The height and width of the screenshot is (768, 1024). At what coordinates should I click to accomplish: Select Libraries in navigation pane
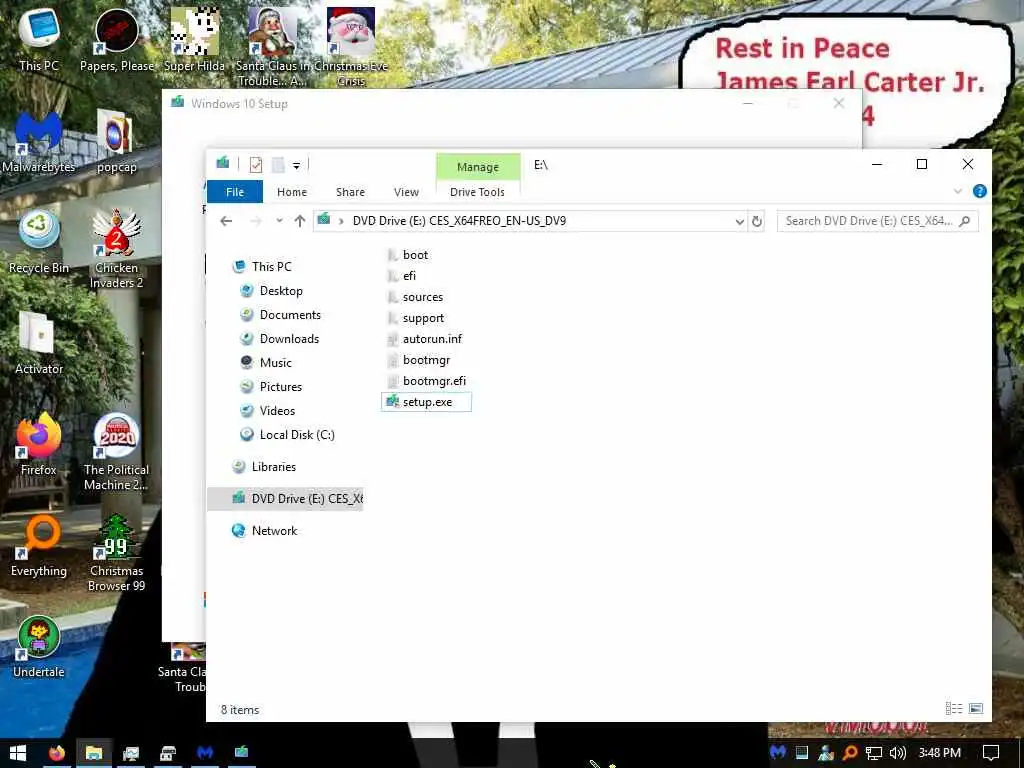tap(264, 467)
